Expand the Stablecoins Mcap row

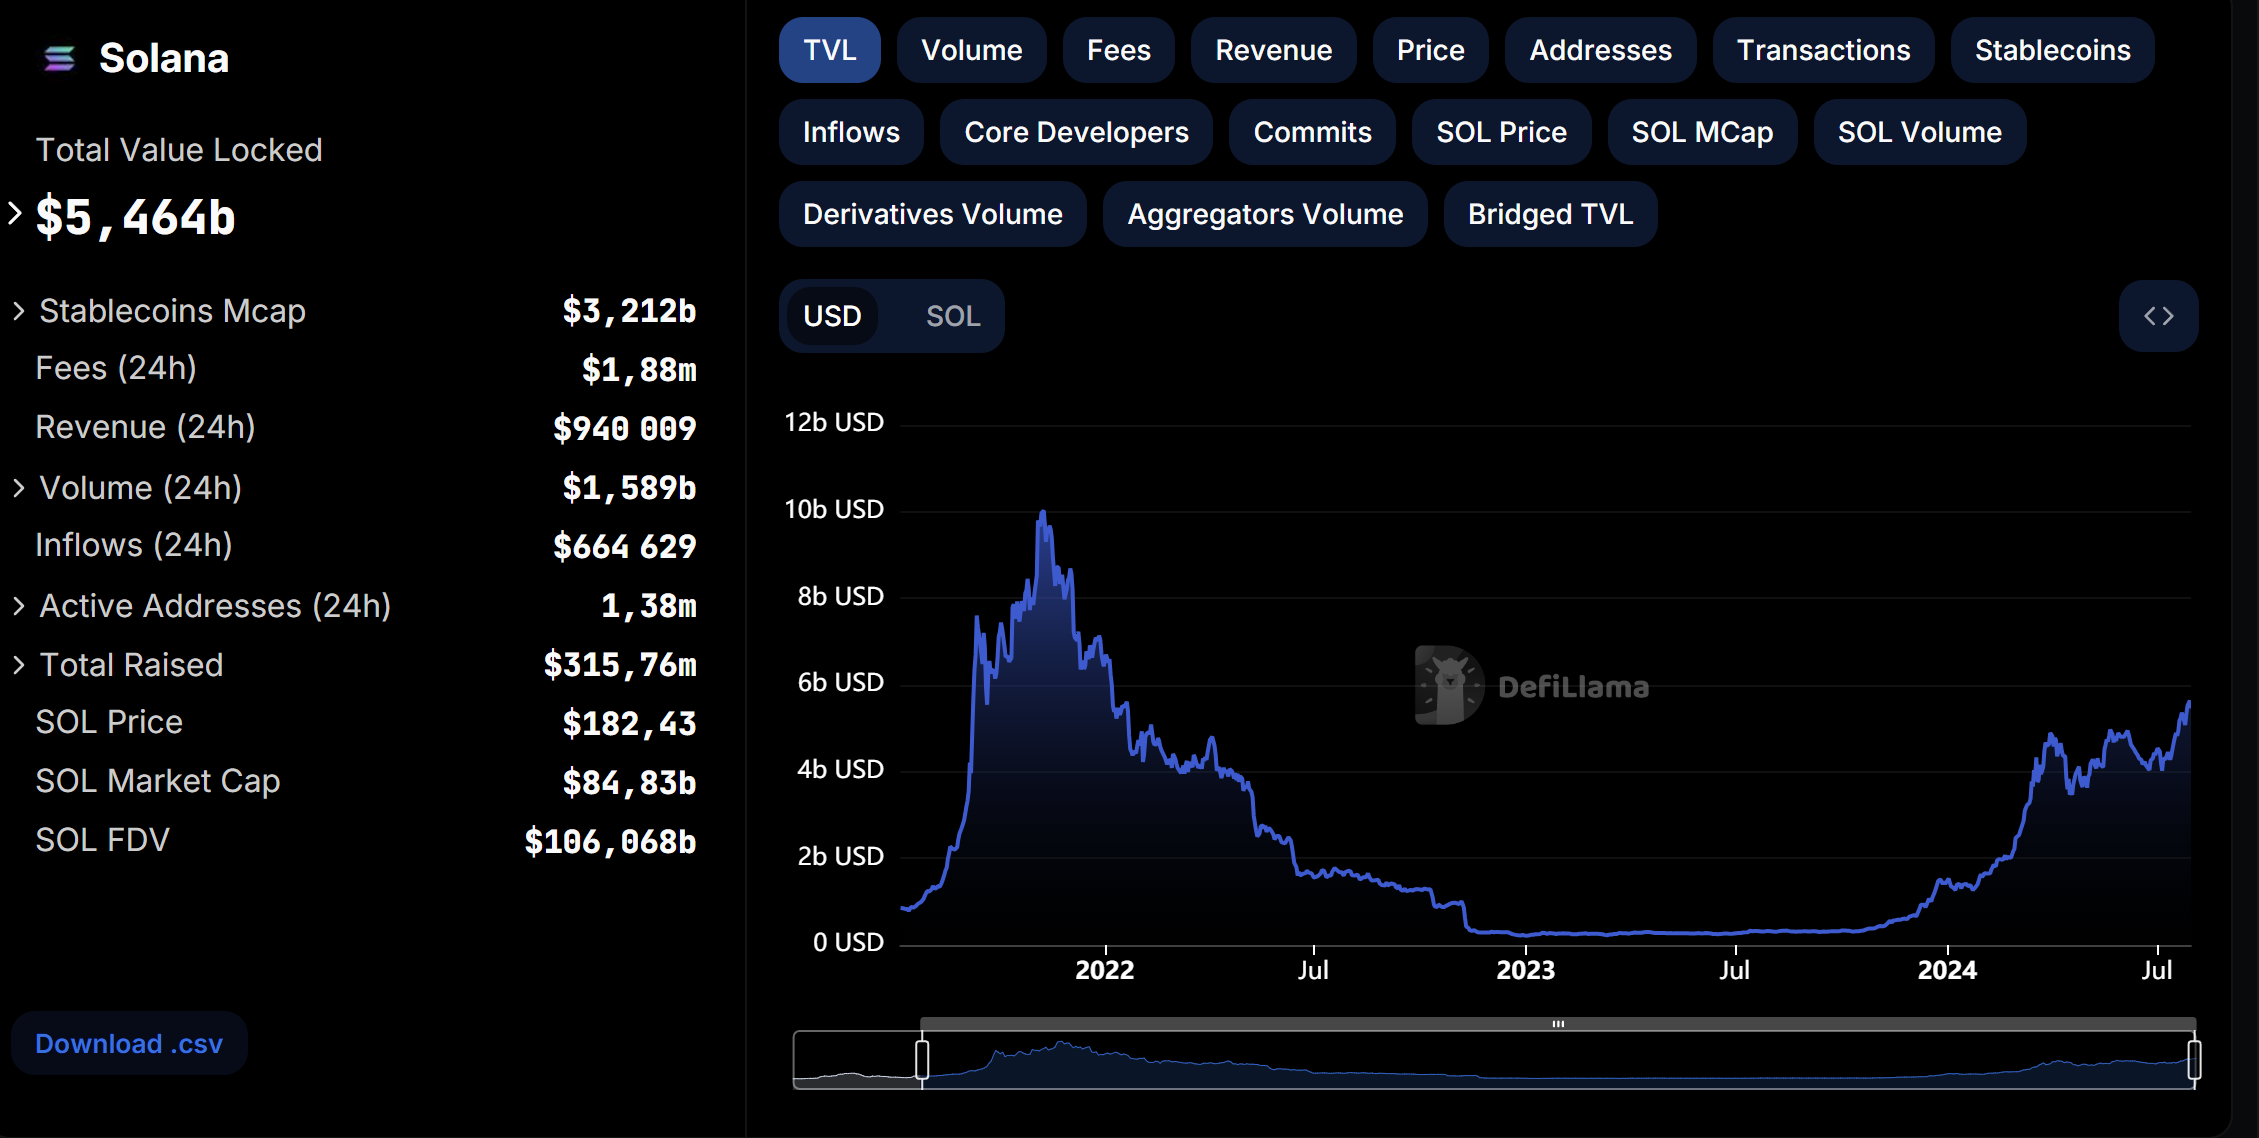(18, 311)
